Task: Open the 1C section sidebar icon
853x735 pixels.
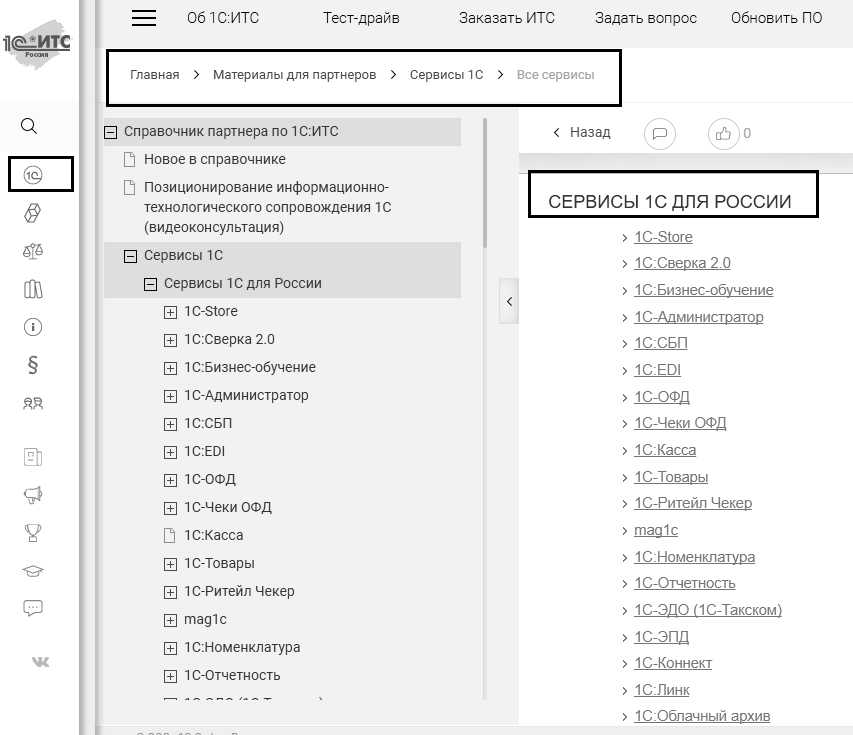Action: click(x=33, y=175)
